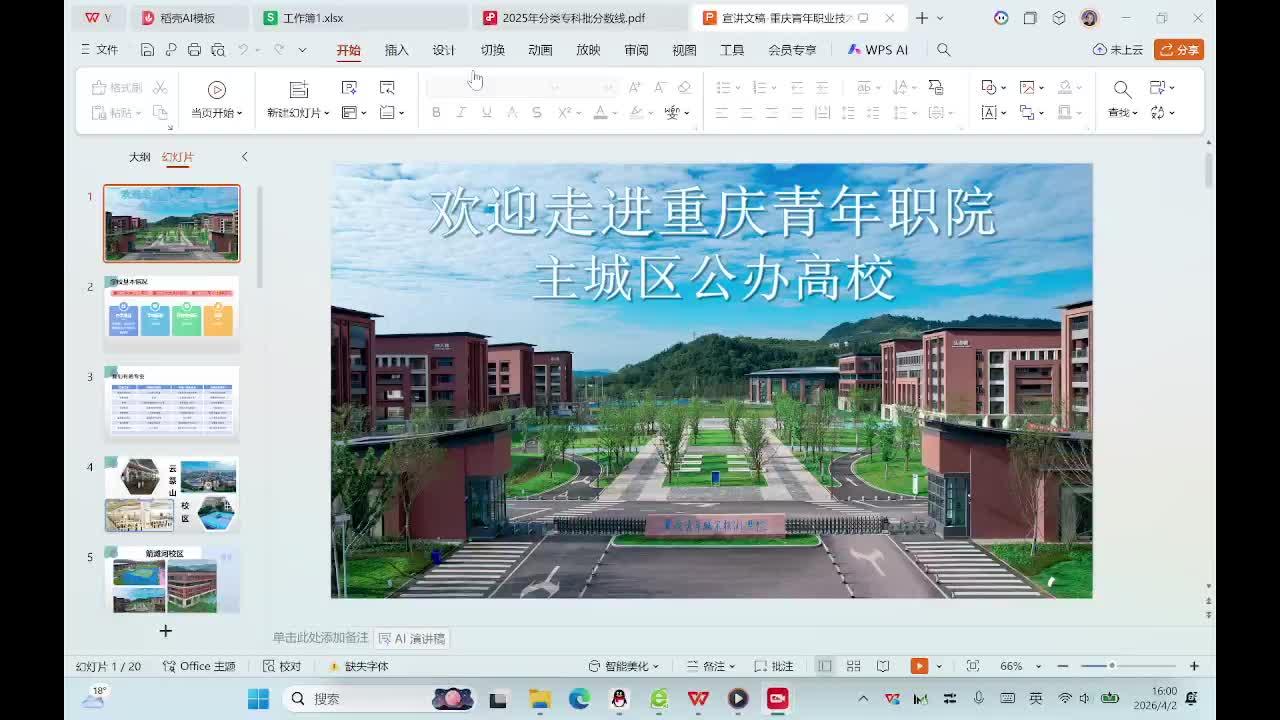
Task: Click the save icon in quick access toolbar
Action: (147, 50)
